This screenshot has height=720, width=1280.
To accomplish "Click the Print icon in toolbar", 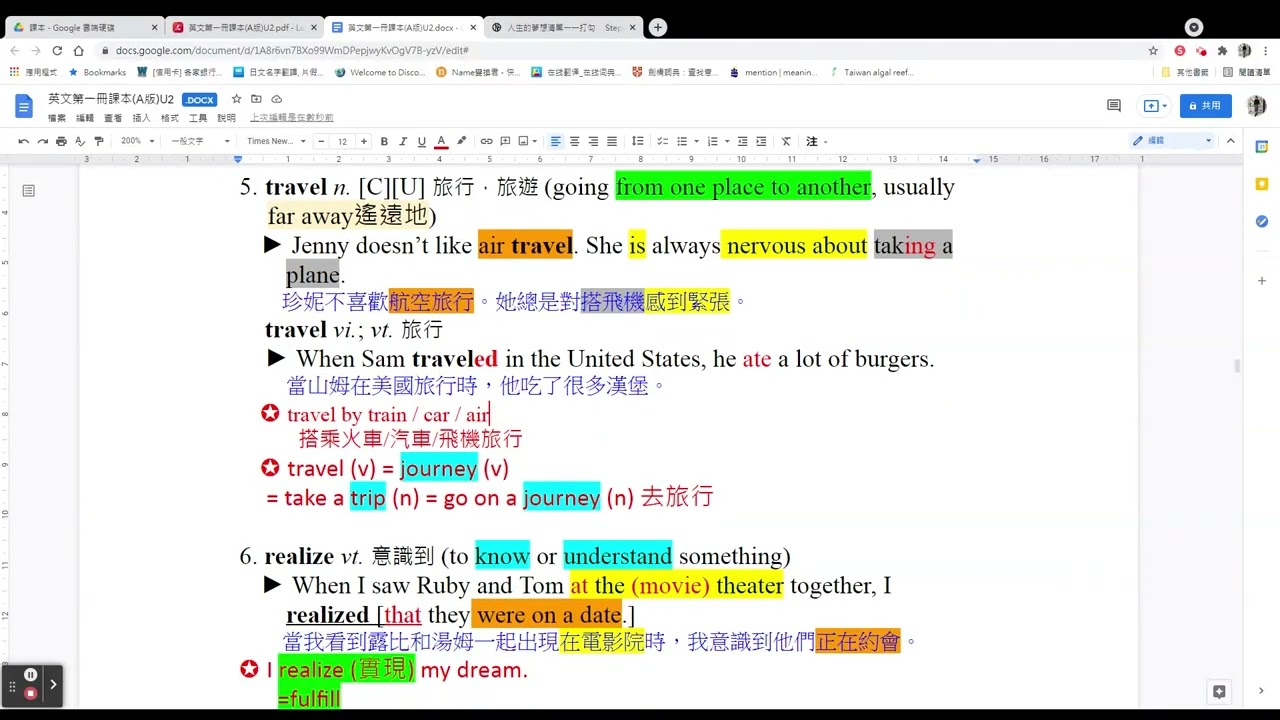I will point(61,141).
